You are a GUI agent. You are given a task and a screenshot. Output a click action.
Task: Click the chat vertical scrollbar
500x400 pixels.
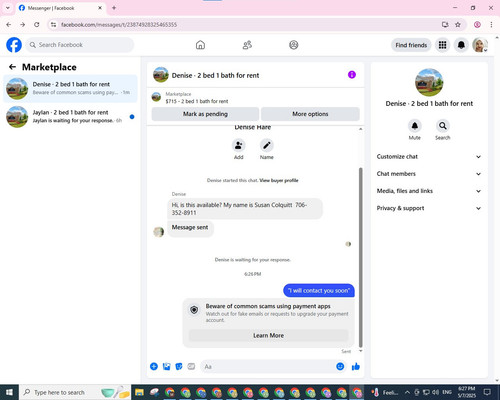360,257
